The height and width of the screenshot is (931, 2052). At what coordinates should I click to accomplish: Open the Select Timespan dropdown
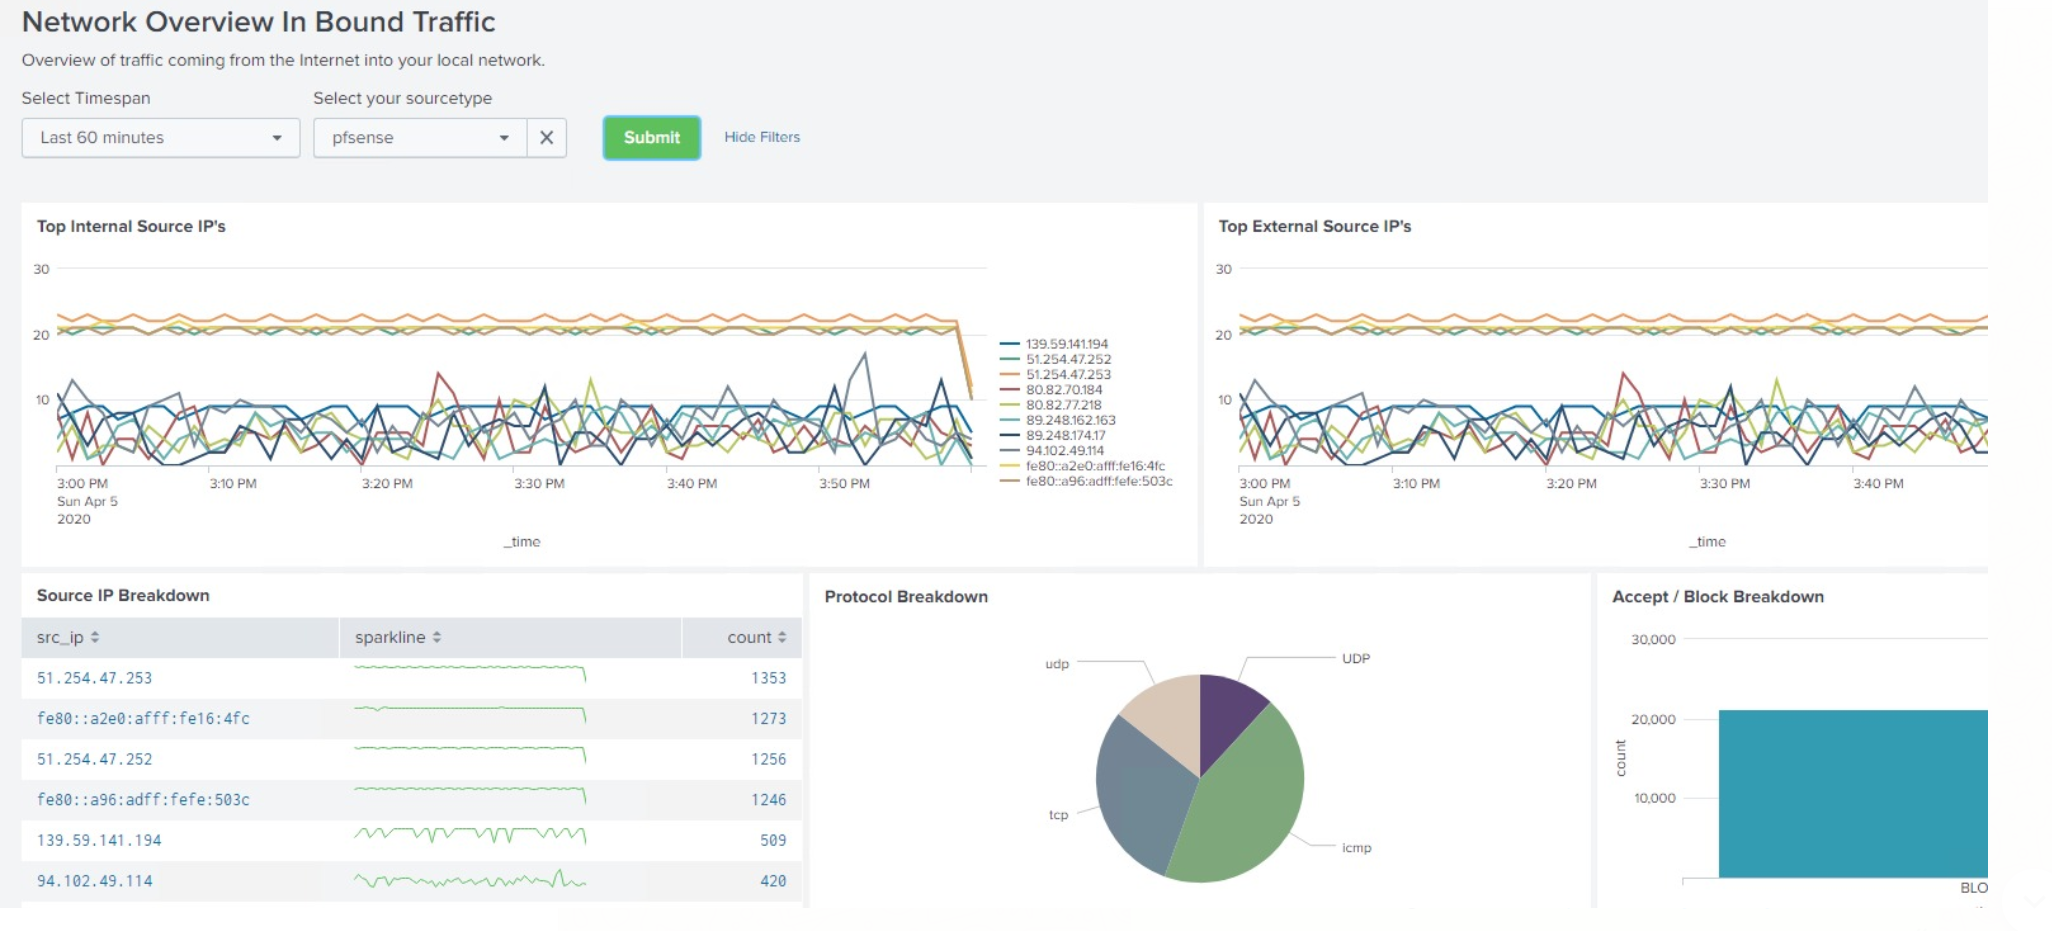click(160, 138)
